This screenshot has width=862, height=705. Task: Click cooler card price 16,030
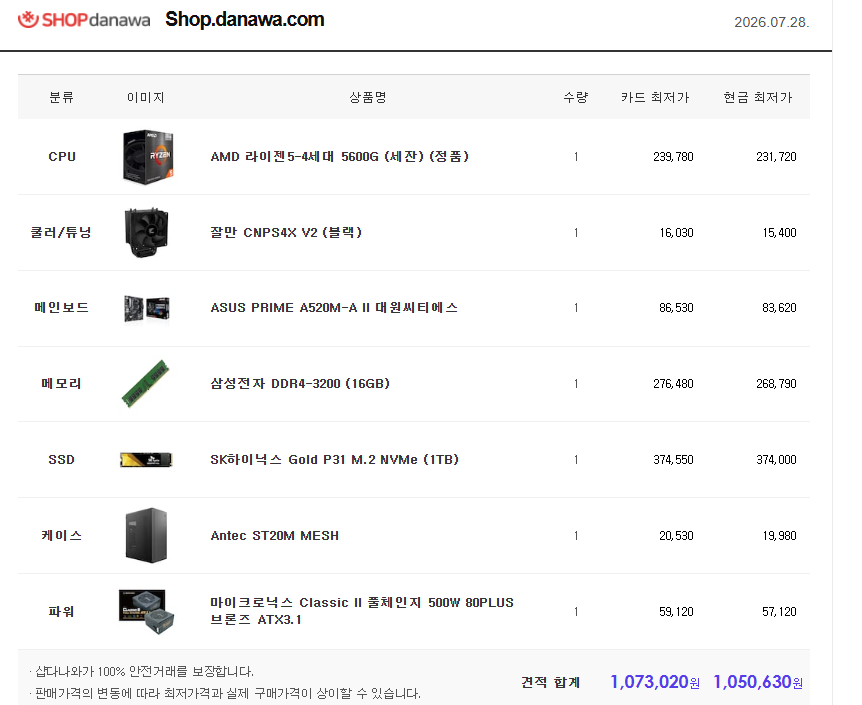[x=676, y=233]
